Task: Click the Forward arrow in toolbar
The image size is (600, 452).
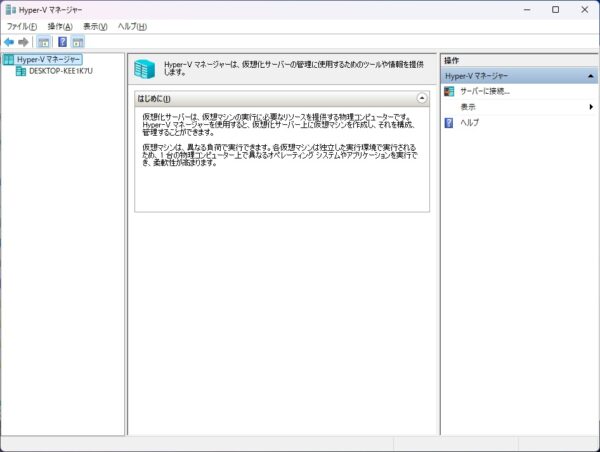Action: 23,42
